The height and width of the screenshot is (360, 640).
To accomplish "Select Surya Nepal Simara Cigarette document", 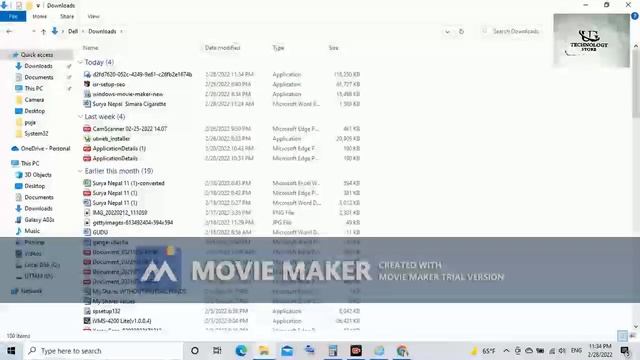I will (x=129, y=104).
